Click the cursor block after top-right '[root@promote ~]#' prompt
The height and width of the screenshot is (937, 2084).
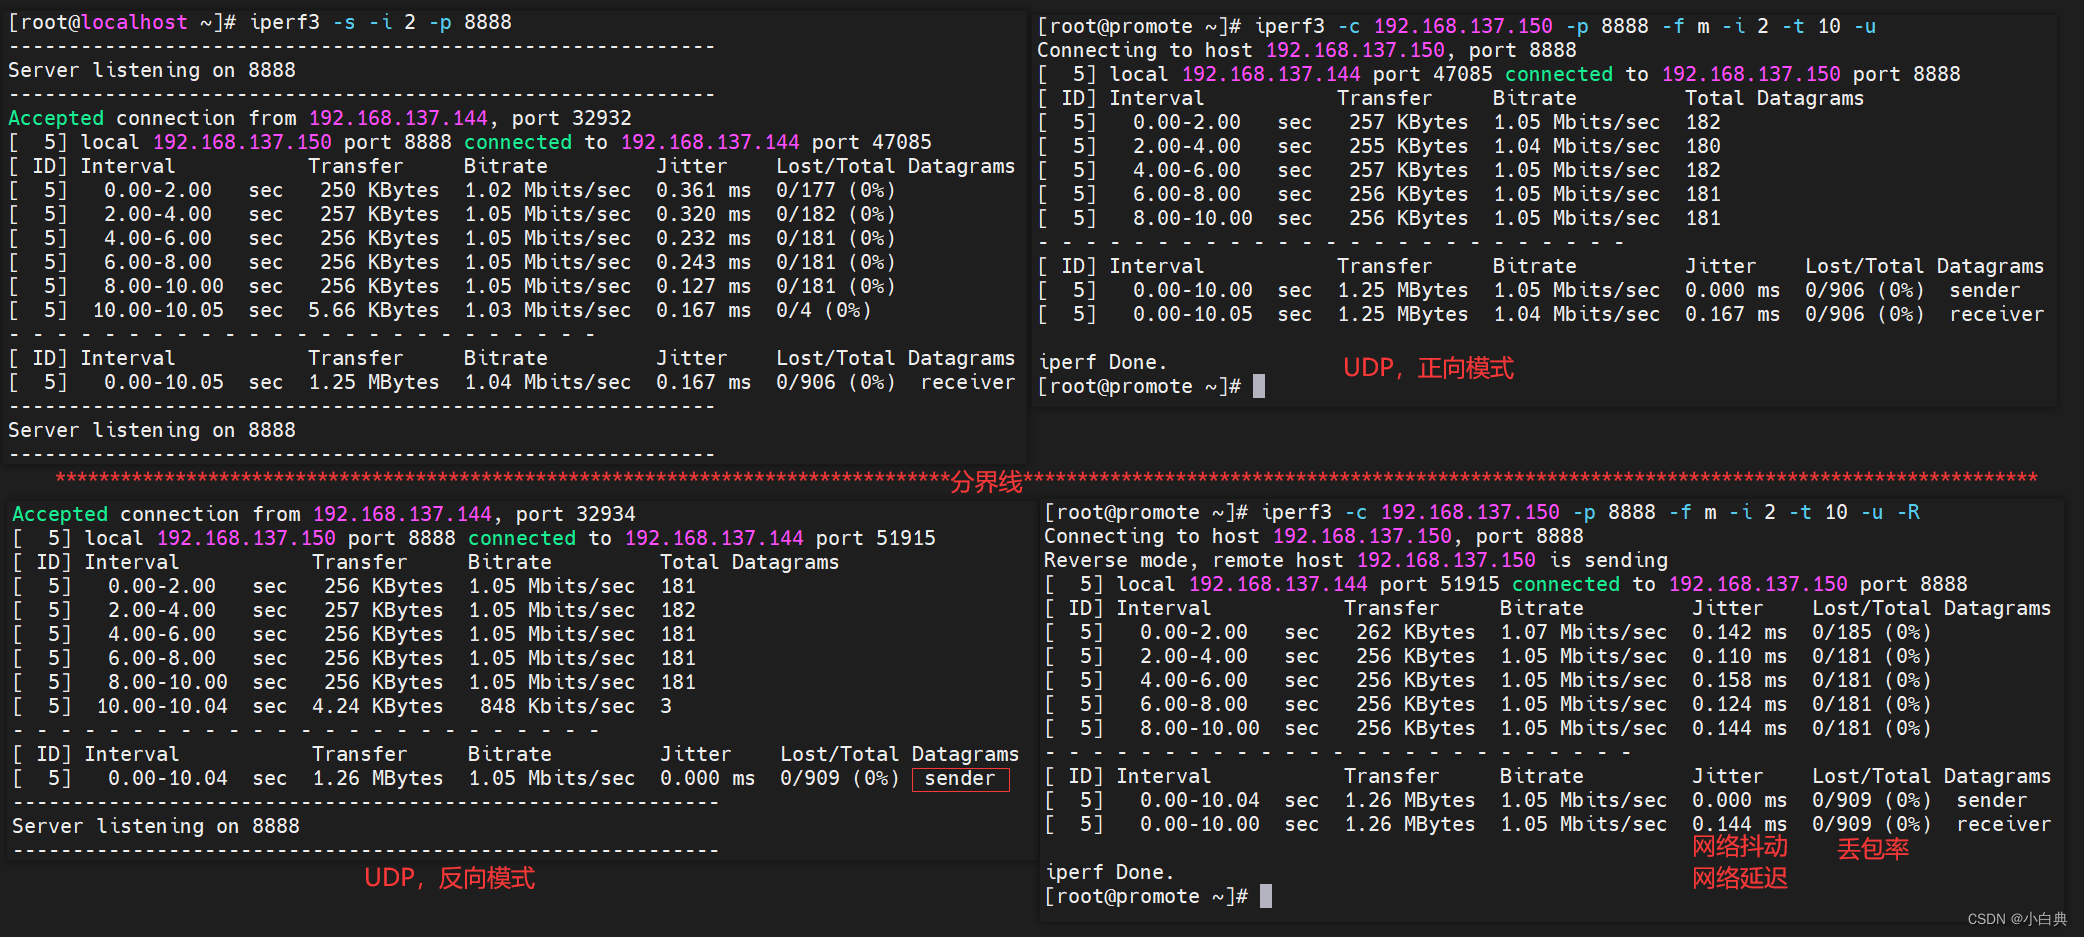pyautogui.click(x=1259, y=386)
